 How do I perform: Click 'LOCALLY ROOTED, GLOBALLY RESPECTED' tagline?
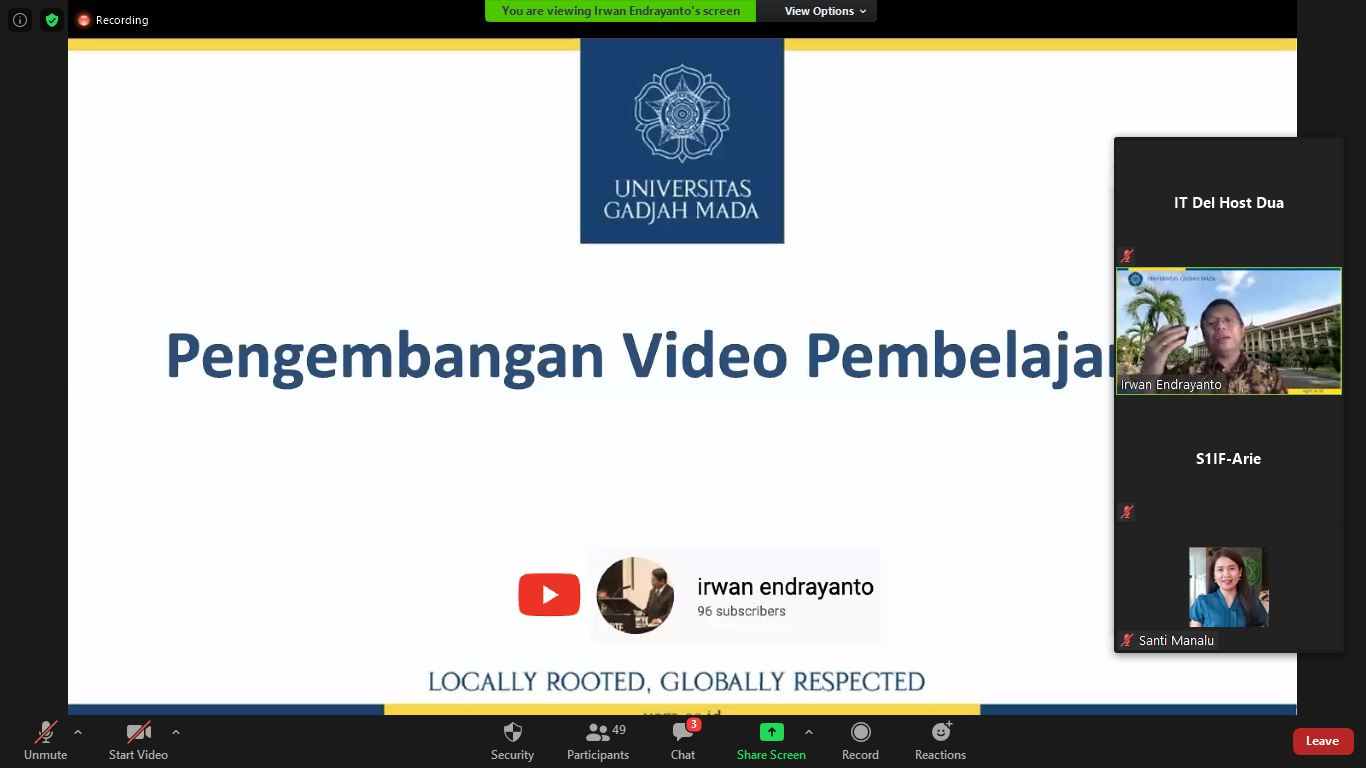676,682
